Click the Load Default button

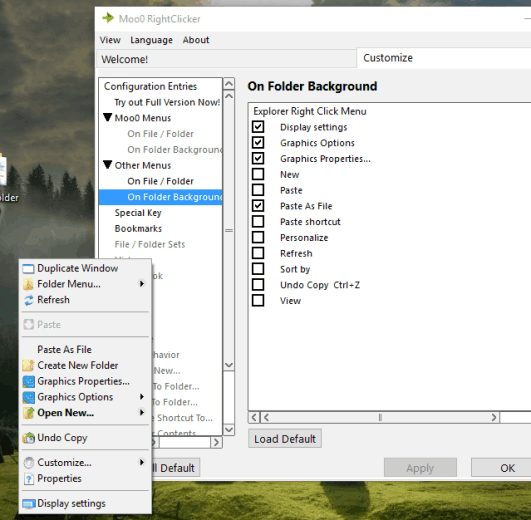[285, 439]
